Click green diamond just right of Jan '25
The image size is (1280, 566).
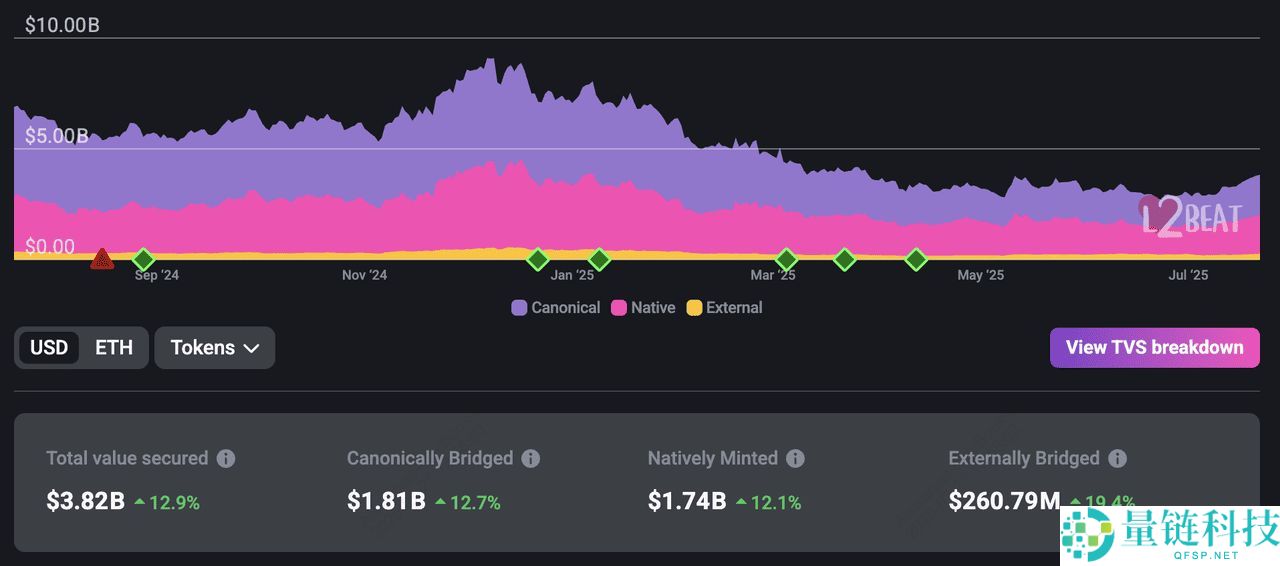pos(599,260)
